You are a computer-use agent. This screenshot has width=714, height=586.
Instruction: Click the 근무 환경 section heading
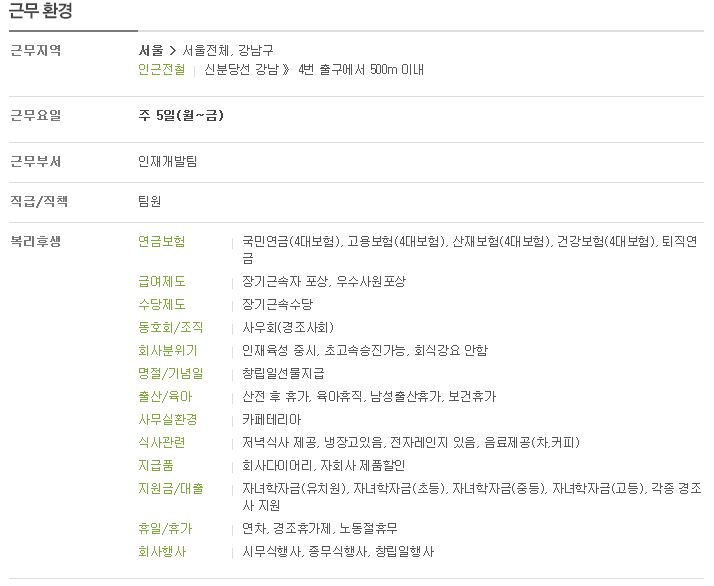pyautogui.click(x=41, y=10)
